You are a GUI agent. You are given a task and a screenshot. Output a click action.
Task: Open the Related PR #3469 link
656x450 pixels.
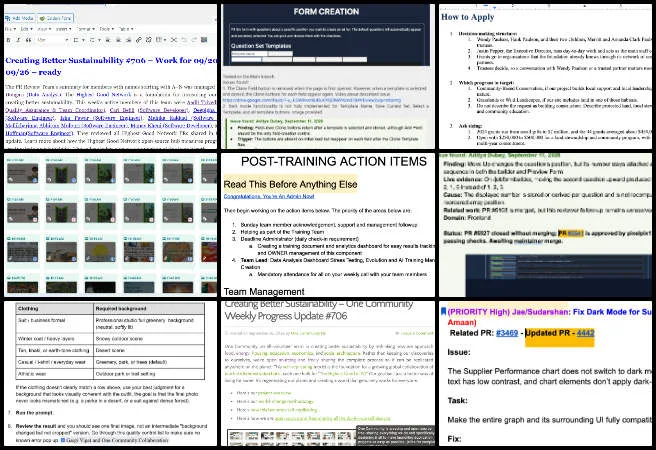[x=507, y=333]
